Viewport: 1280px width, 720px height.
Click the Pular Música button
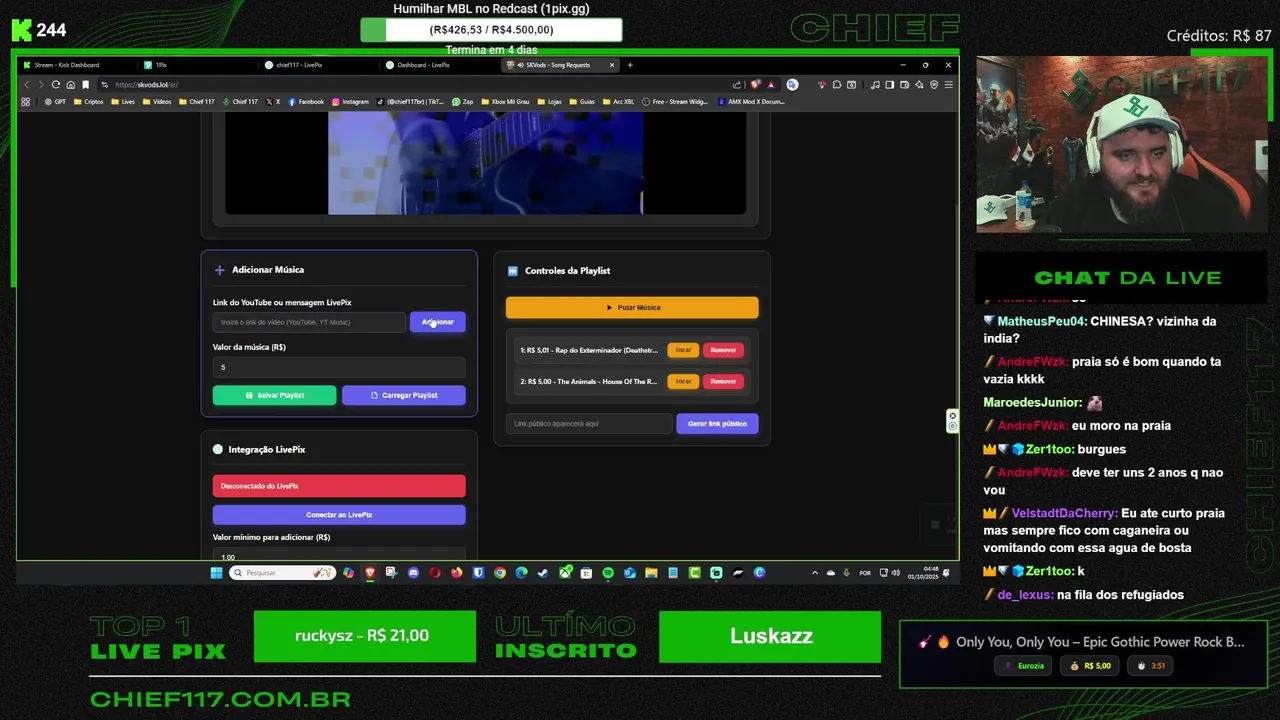point(632,307)
